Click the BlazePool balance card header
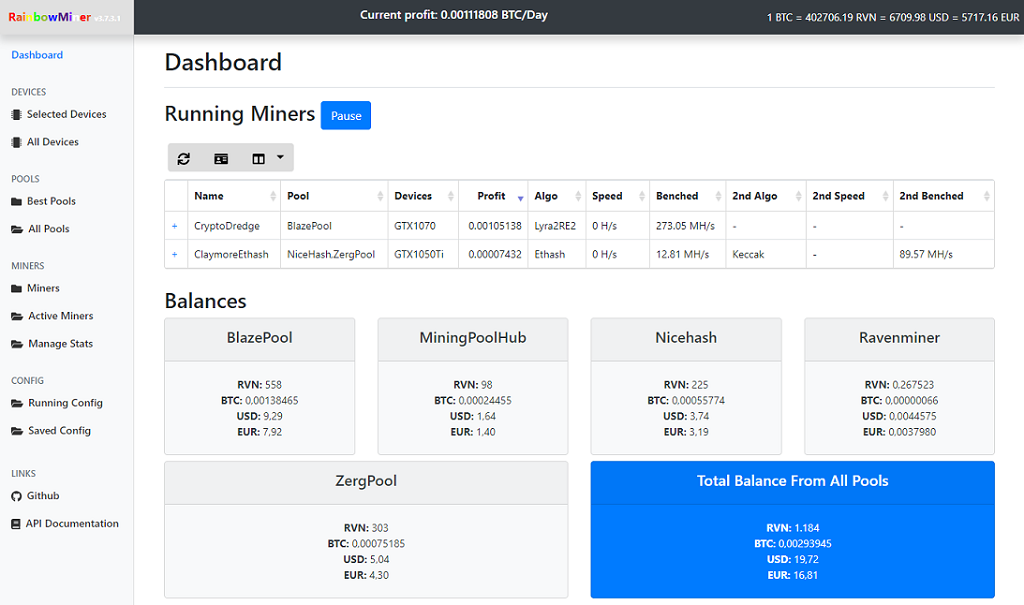1024x605 pixels. click(x=259, y=338)
